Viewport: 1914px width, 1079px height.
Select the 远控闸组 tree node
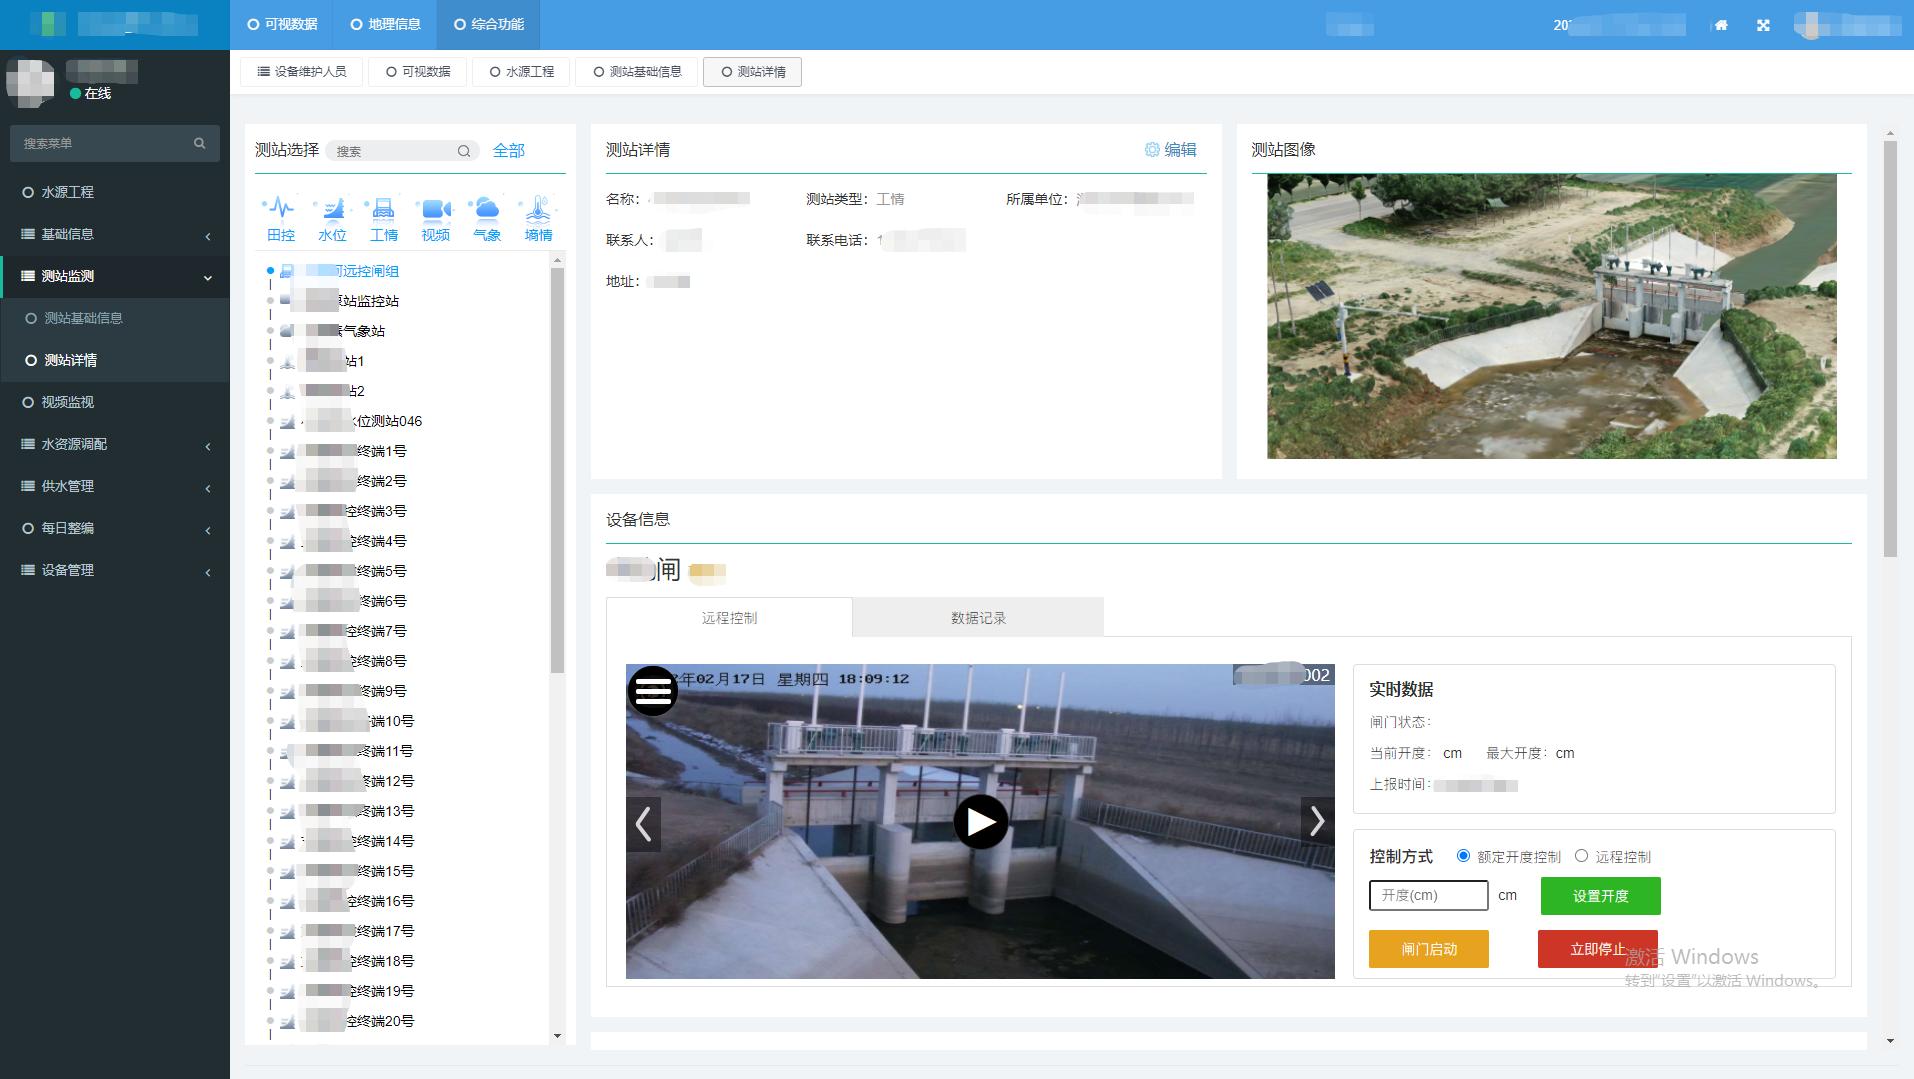pyautogui.click(x=340, y=271)
